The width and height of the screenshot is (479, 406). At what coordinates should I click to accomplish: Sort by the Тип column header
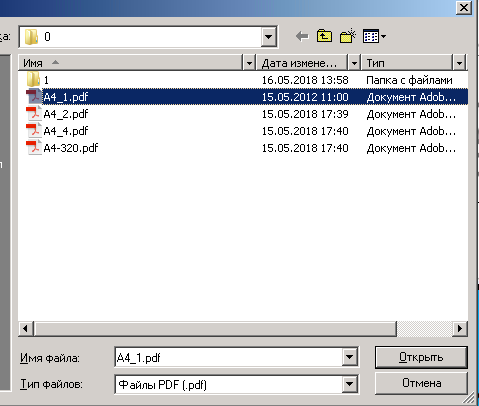[x=407, y=63]
